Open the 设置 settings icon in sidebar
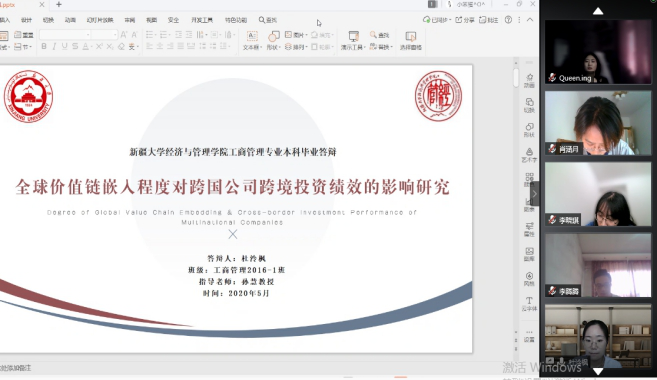 529,336
